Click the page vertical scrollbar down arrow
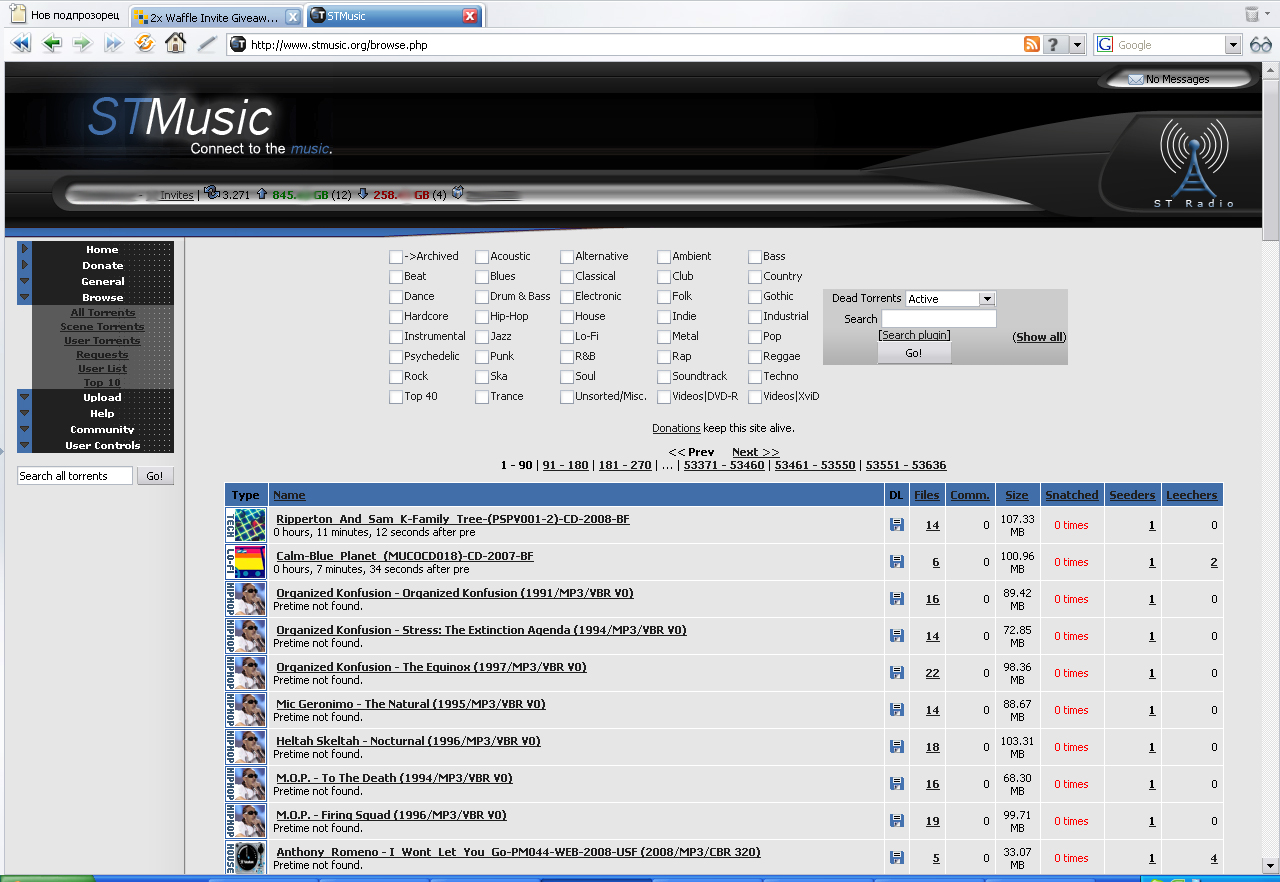Screen dimensions: 1280x882 tap(1270, 865)
